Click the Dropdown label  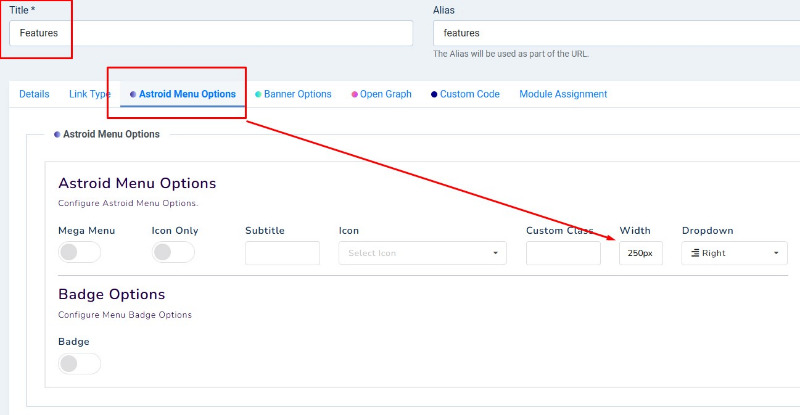(708, 231)
